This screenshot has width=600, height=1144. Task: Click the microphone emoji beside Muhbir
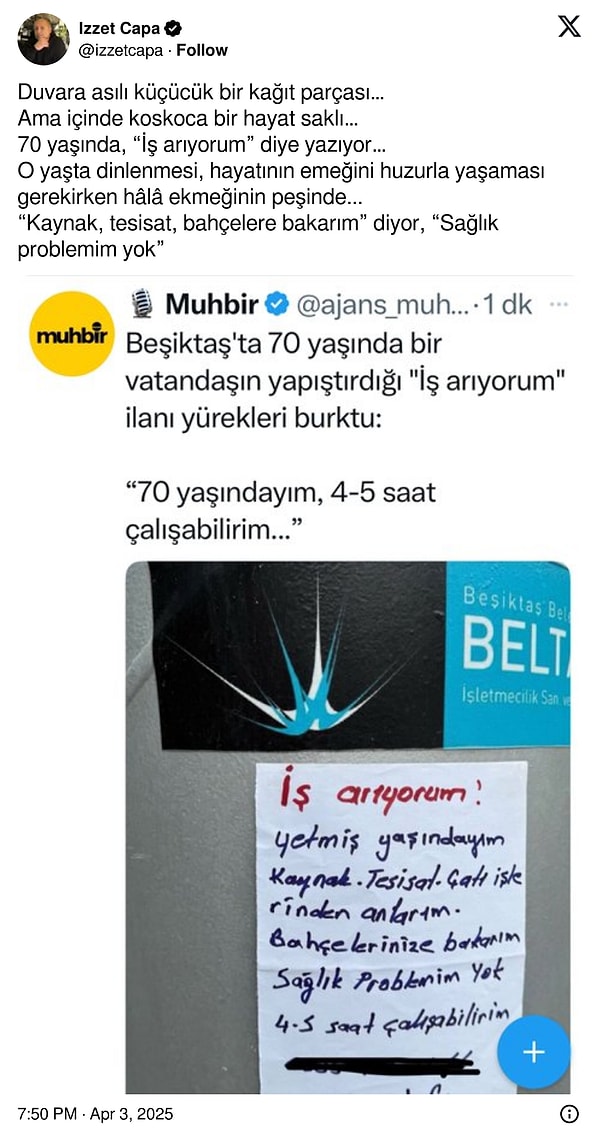[142, 305]
